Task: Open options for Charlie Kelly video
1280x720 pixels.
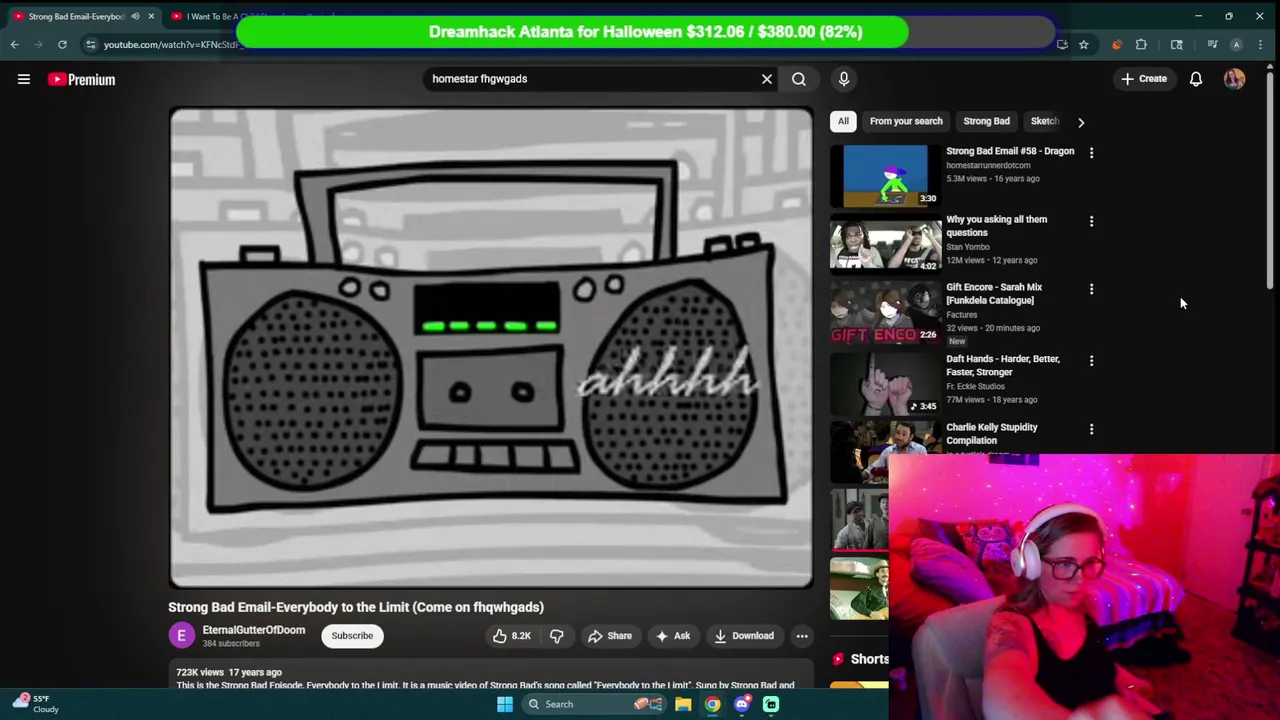Action: 1091,429
